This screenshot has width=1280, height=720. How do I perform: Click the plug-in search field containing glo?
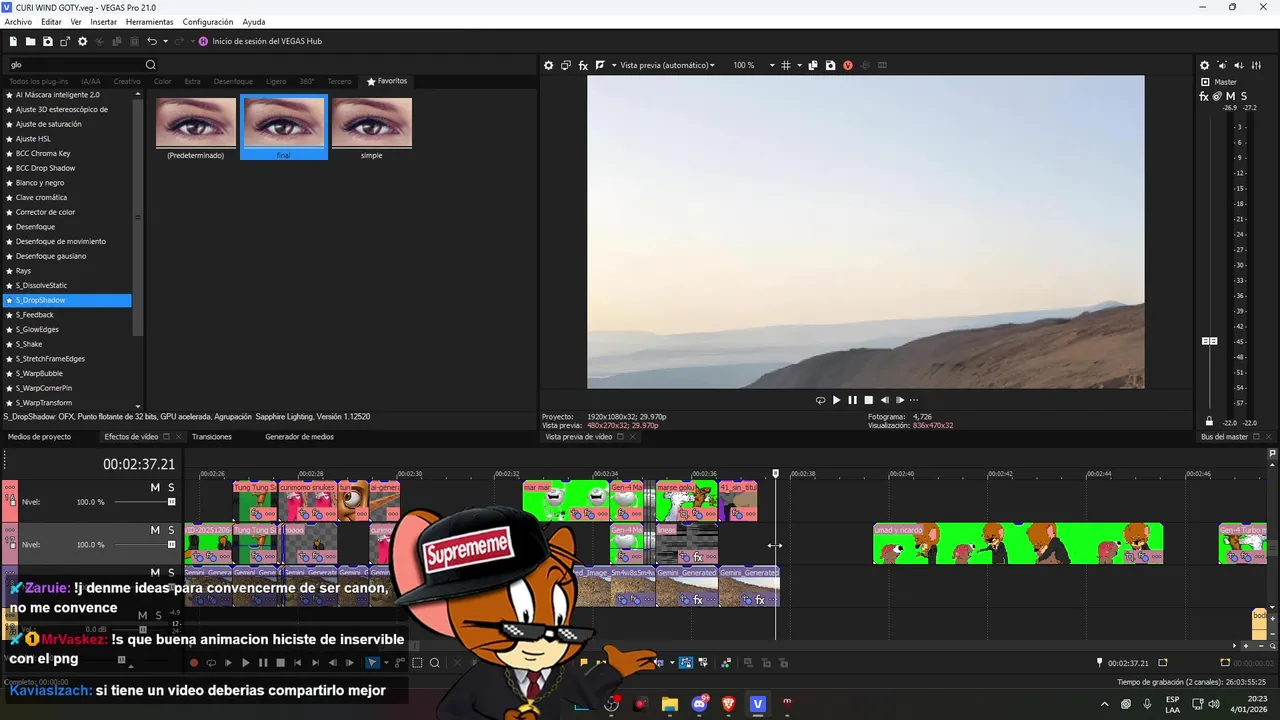(76, 65)
